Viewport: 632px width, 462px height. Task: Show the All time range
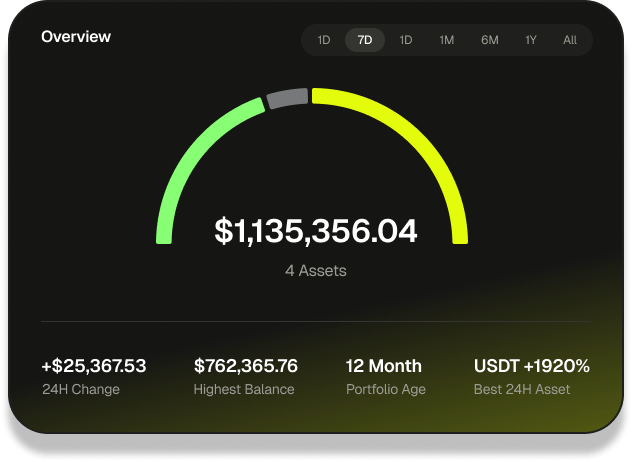570,40
